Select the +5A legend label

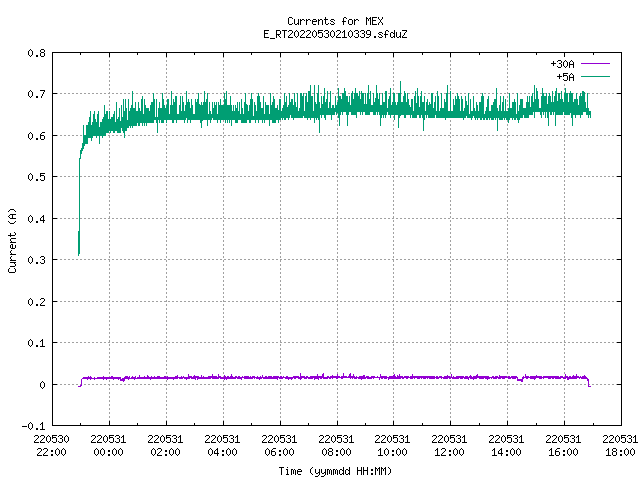[565, 77]
